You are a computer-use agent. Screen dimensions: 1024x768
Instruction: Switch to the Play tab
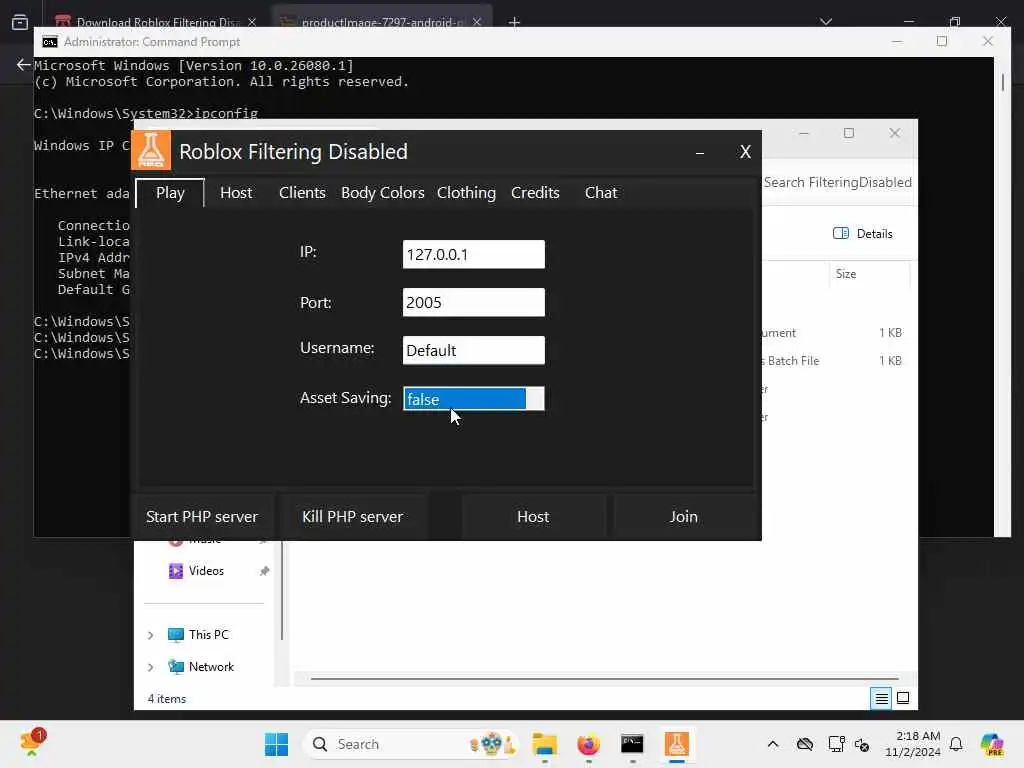point(170,193)
